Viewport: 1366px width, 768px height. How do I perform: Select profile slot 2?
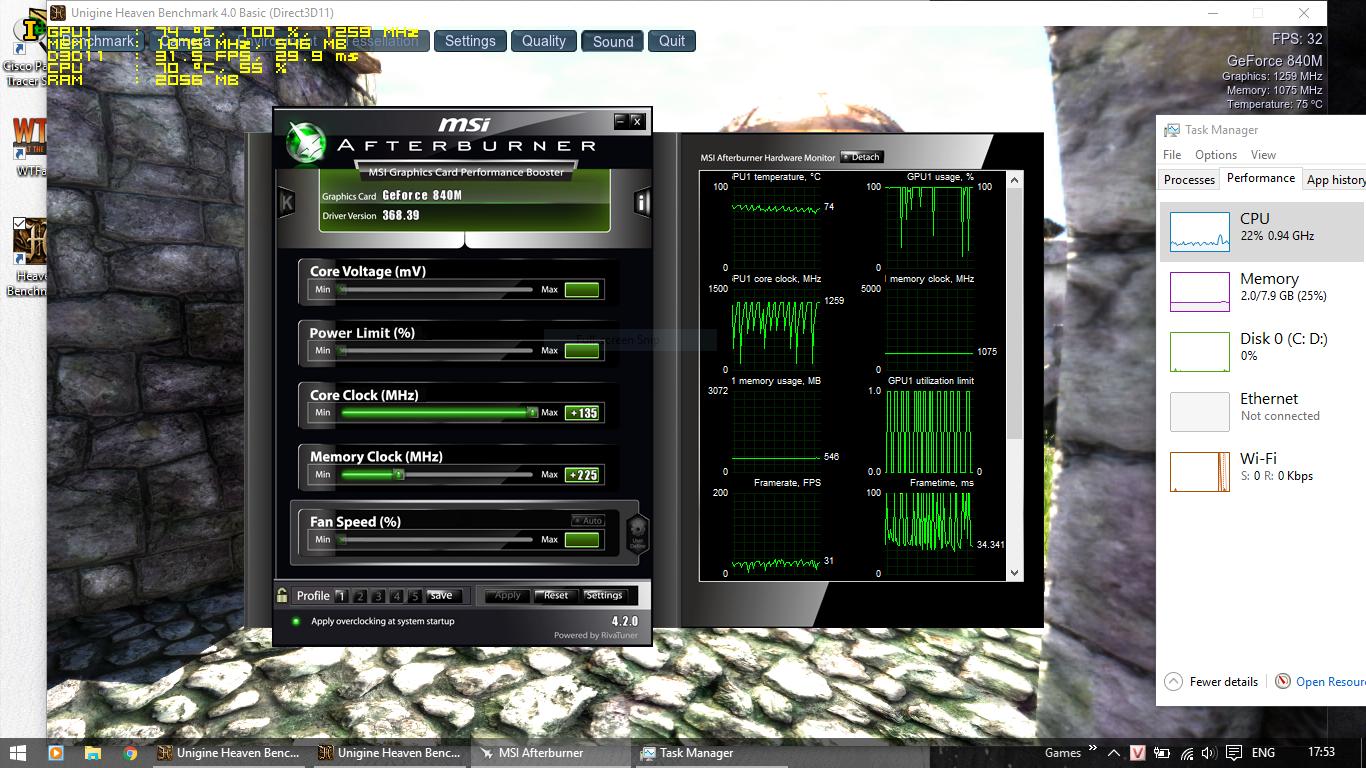pyautogui.click(x=360, y=596)
